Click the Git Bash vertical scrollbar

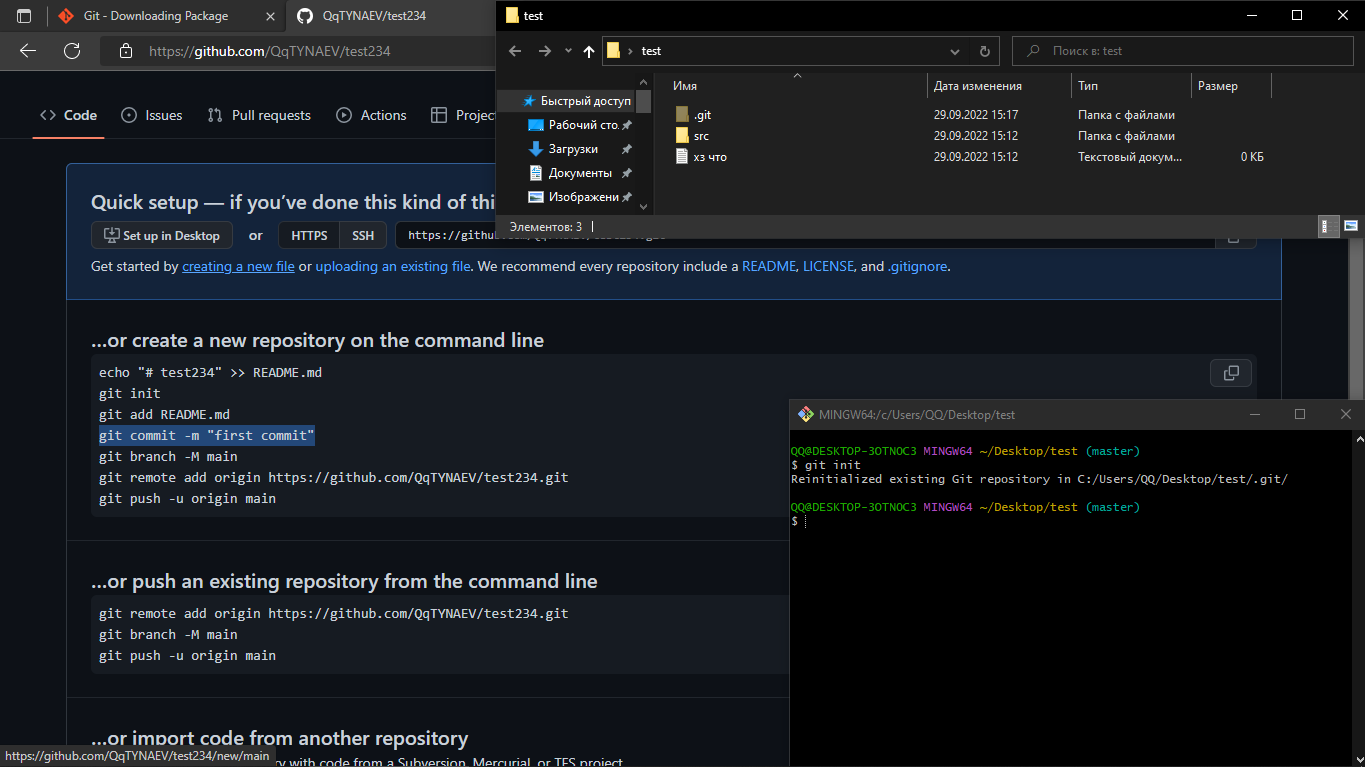tap(1357, 598)
